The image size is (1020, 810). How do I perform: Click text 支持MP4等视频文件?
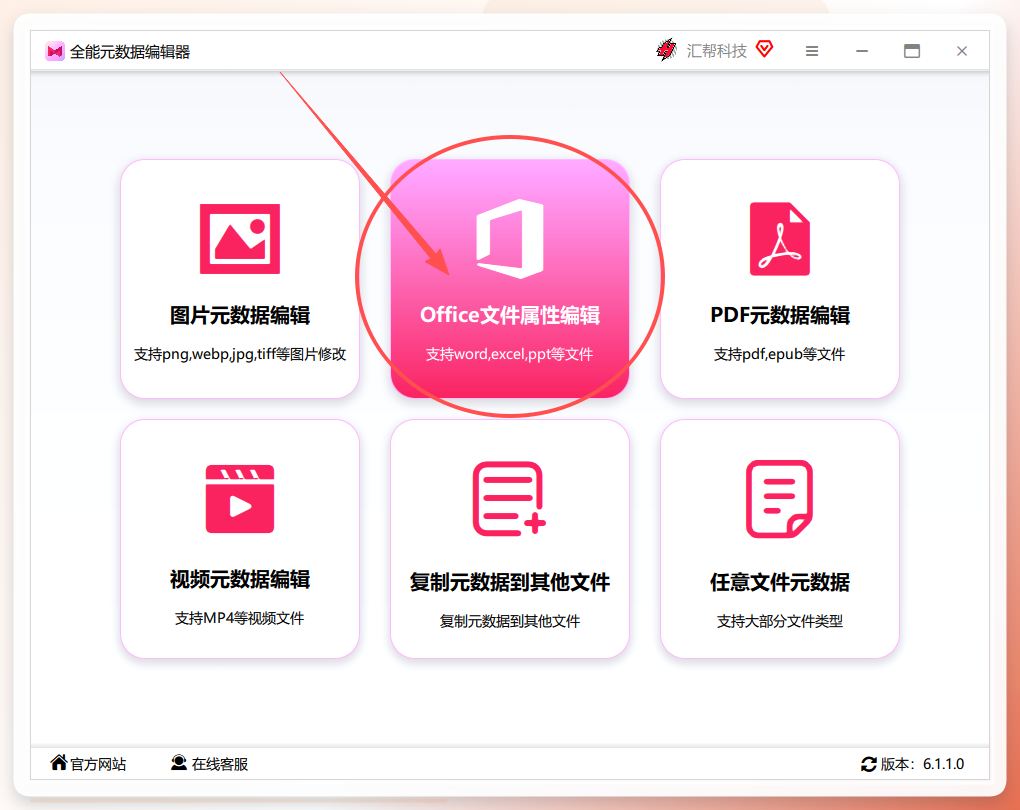click(239, 618)
